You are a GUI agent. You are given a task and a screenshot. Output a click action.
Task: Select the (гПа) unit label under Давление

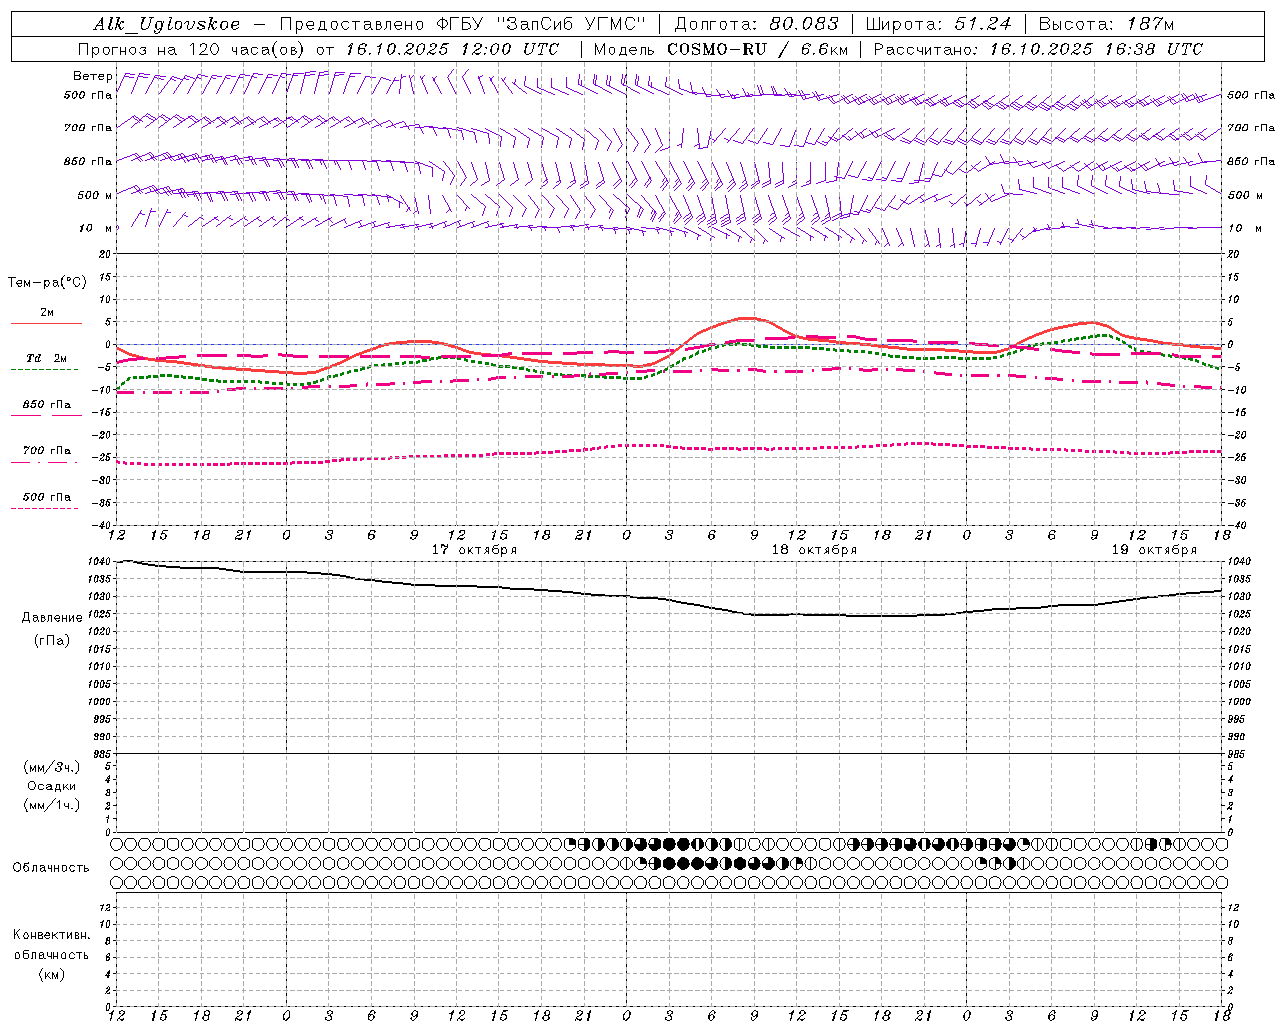52,640
